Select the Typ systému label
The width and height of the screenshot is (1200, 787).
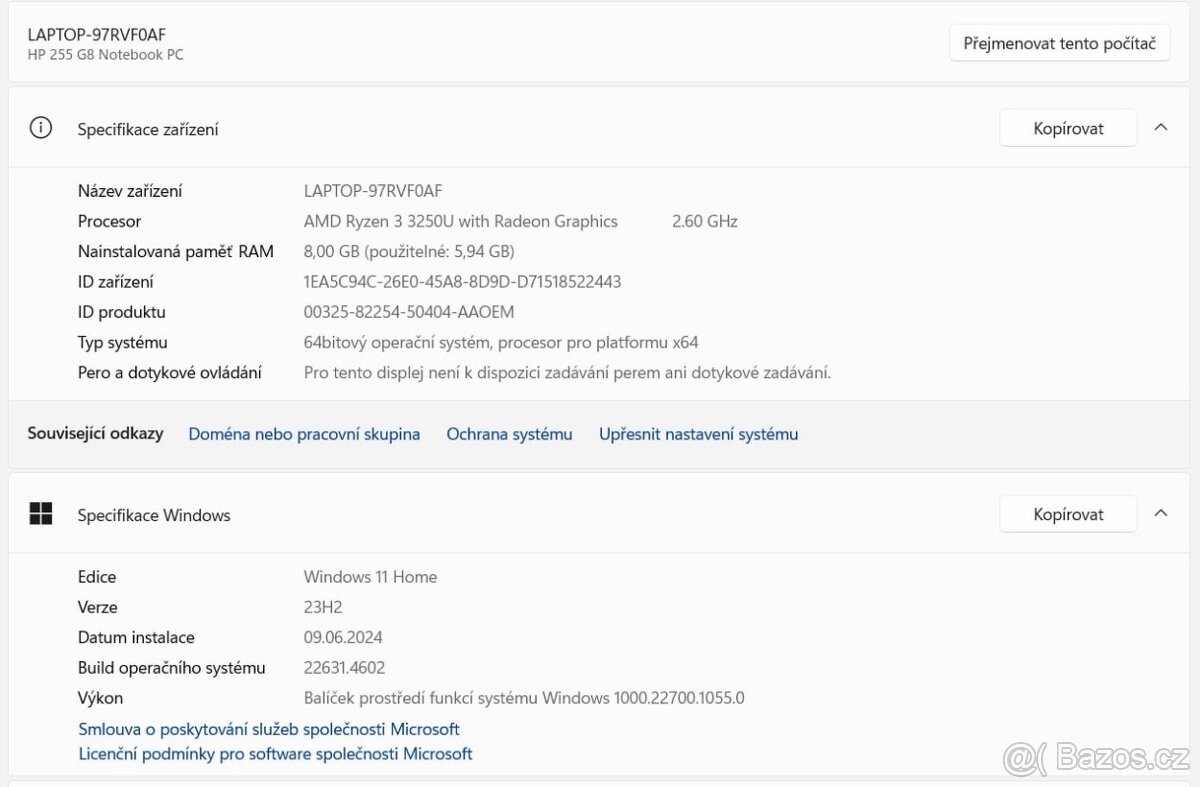tap(123, 342)
